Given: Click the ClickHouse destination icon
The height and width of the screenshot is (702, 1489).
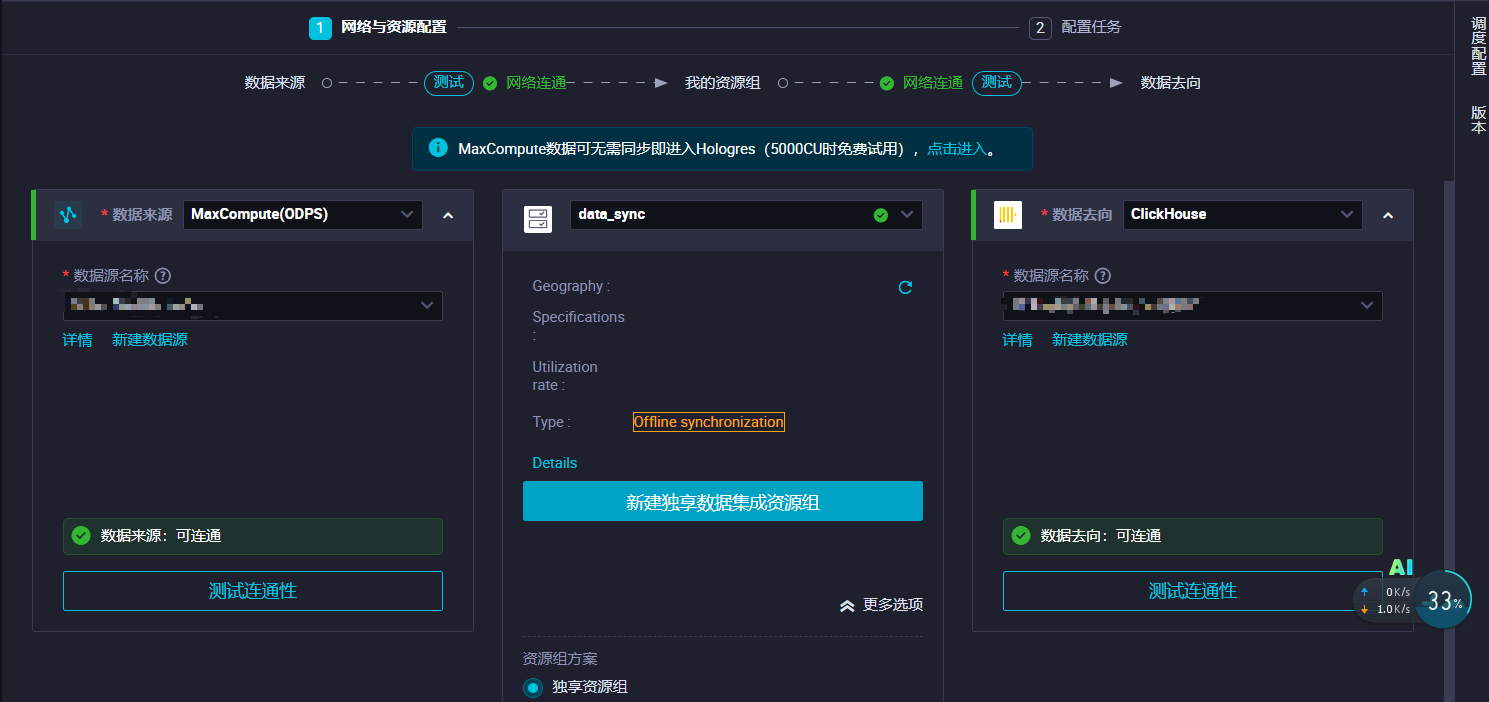Looking at the screenshot, I should (x=1008, y=214).
